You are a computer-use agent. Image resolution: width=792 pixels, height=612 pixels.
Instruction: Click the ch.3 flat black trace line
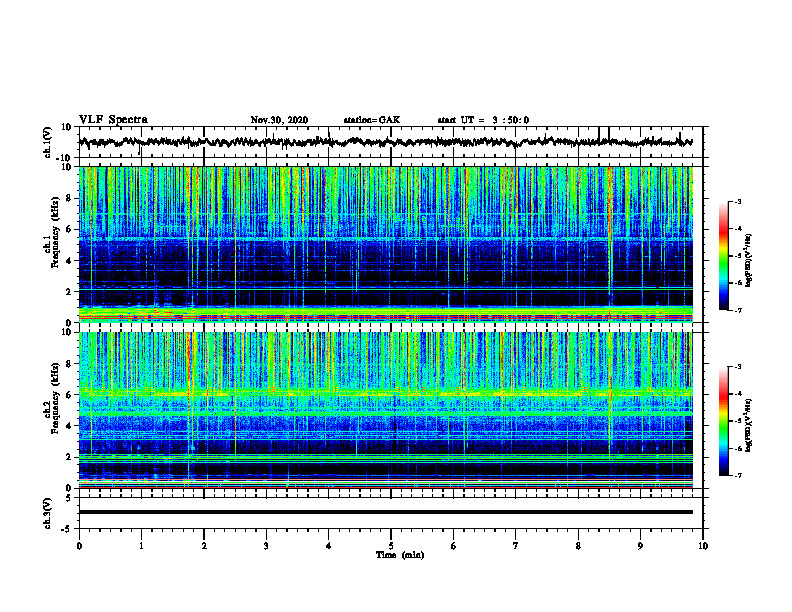point(385,512)
